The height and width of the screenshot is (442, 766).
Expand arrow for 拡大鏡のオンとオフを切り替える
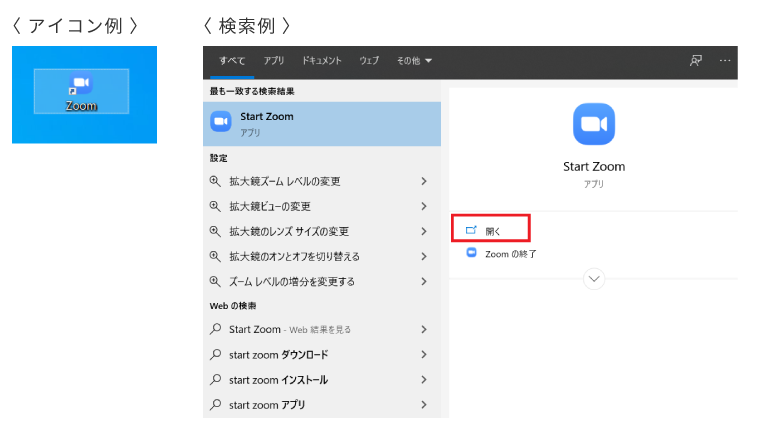click(424, 256)
